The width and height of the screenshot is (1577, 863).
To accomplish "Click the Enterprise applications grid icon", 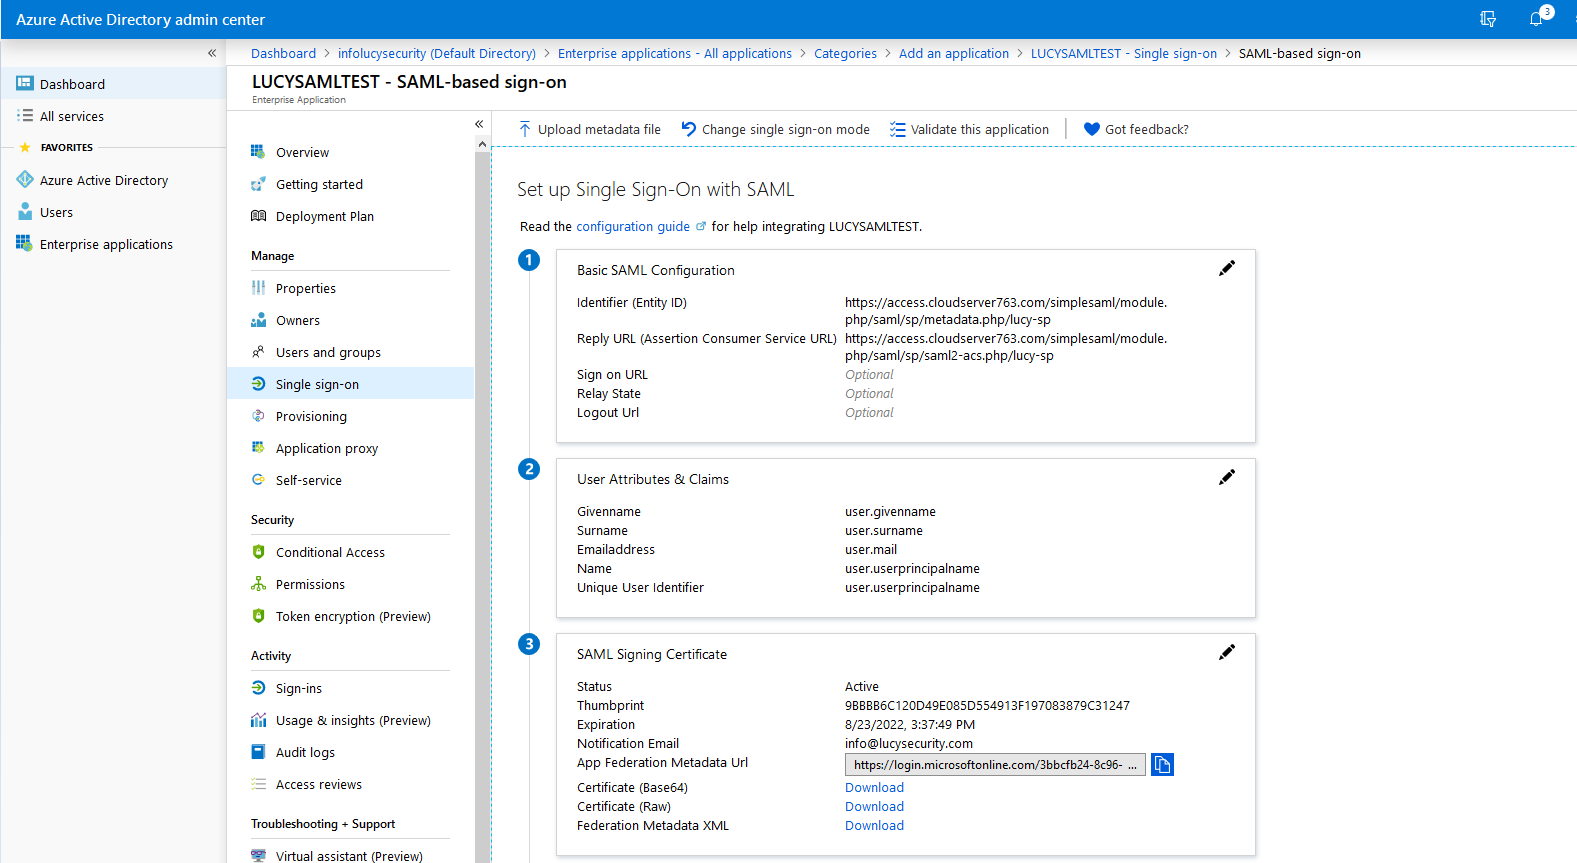I will tap(24, 243).
